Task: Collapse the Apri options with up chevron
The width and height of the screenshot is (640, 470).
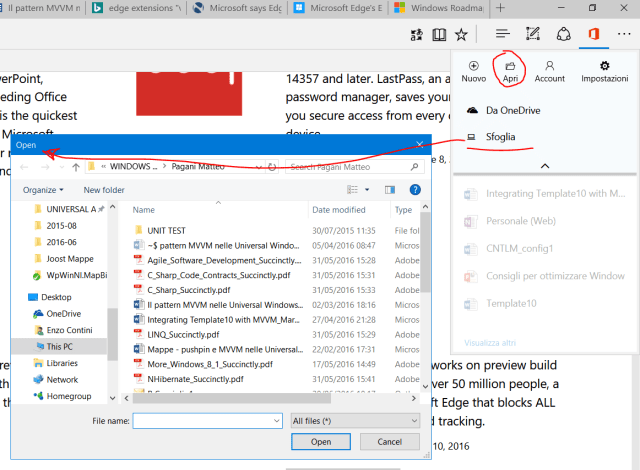Action: [545, 166]
